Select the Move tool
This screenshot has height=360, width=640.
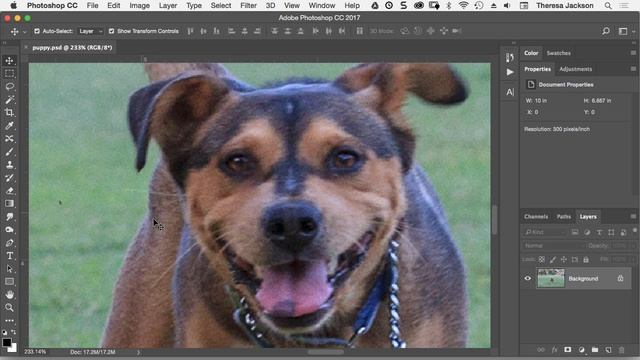tap(9, 61)
